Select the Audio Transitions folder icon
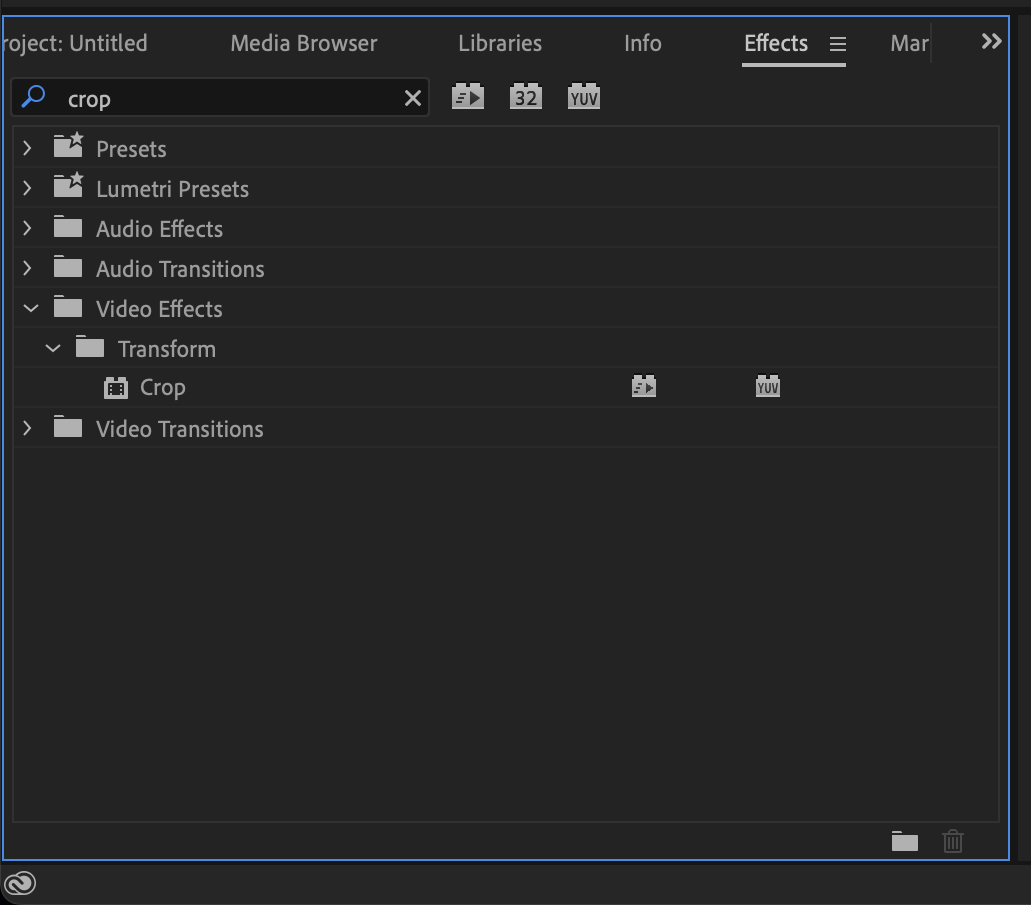 point(68,267)
